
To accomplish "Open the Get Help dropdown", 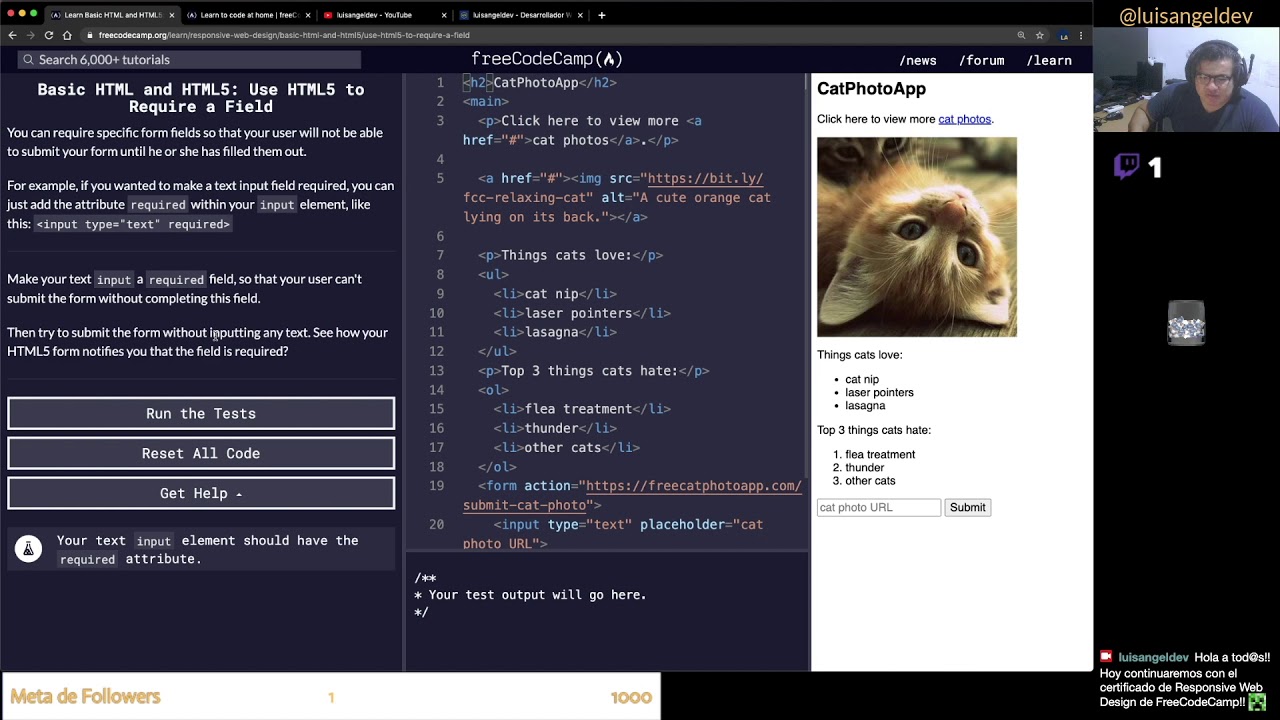I will (201, 493).
